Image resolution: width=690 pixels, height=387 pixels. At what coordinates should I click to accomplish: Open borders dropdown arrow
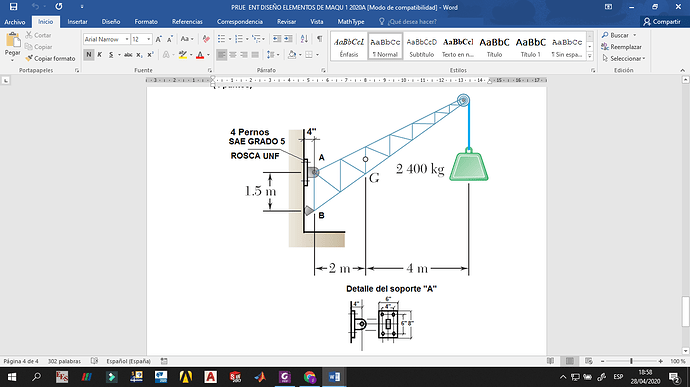317,55
